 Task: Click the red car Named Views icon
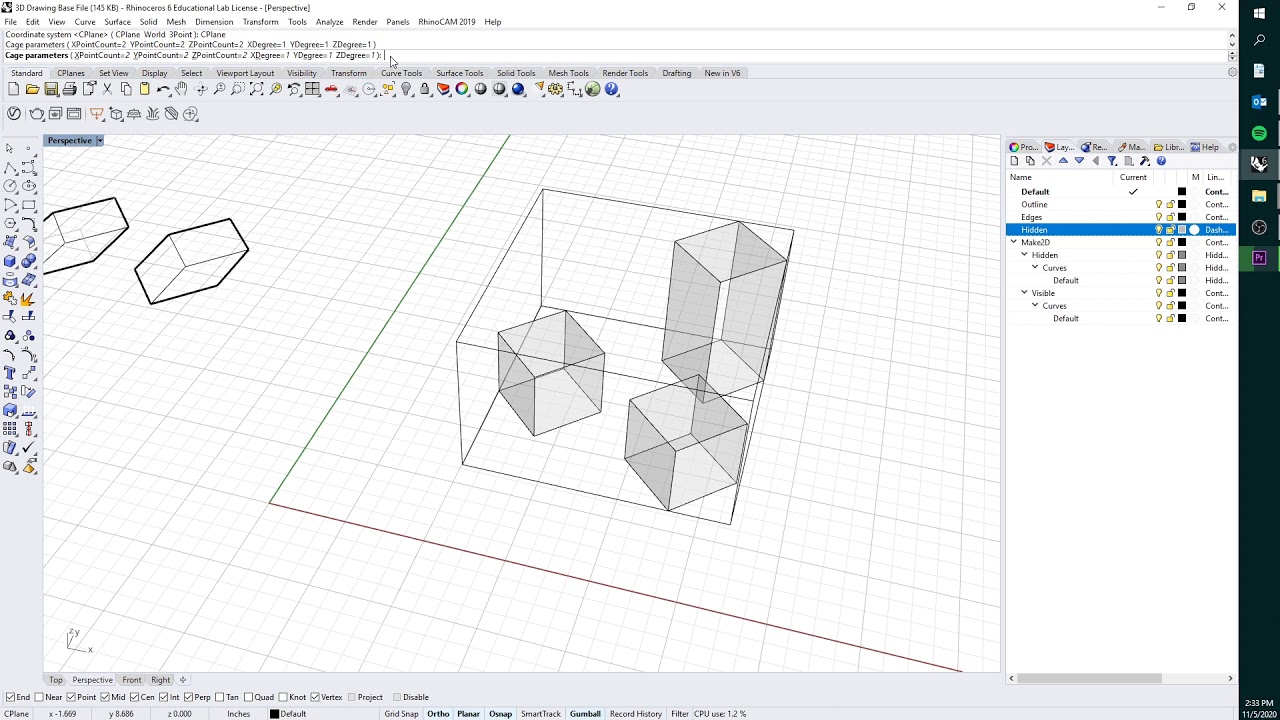point(331,89)
